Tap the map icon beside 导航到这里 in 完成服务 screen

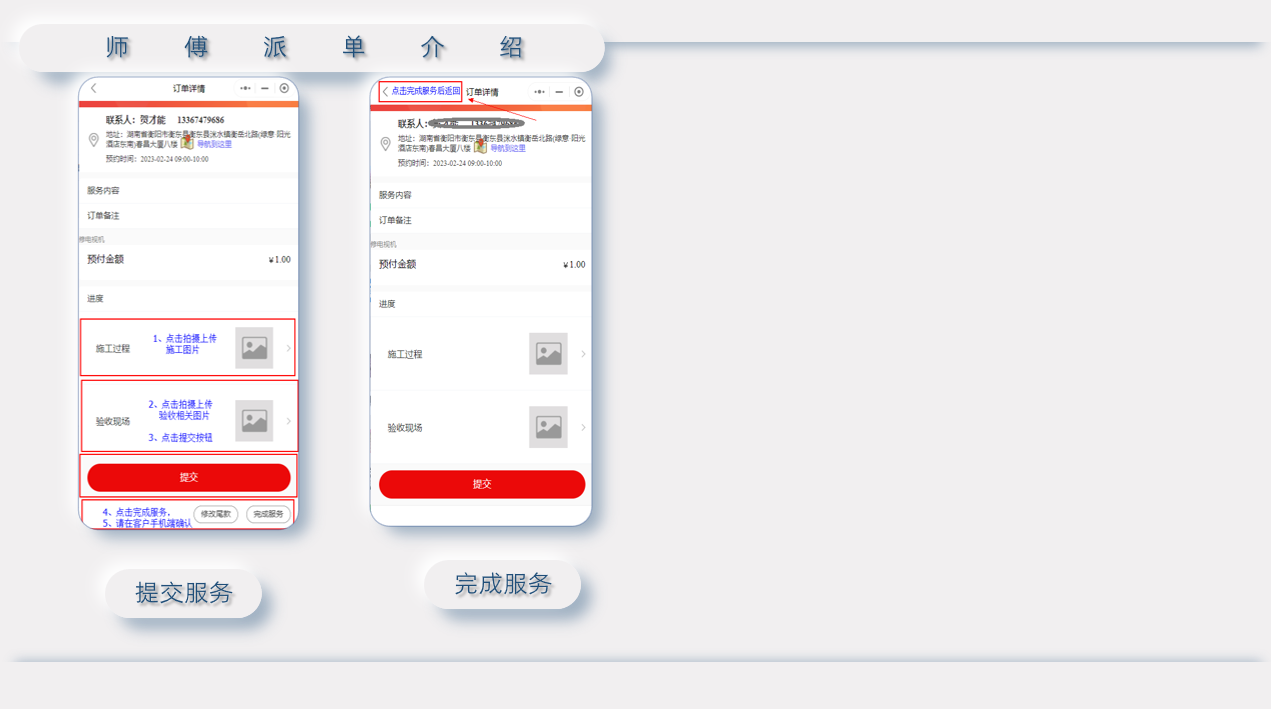(x=480, y=147)
